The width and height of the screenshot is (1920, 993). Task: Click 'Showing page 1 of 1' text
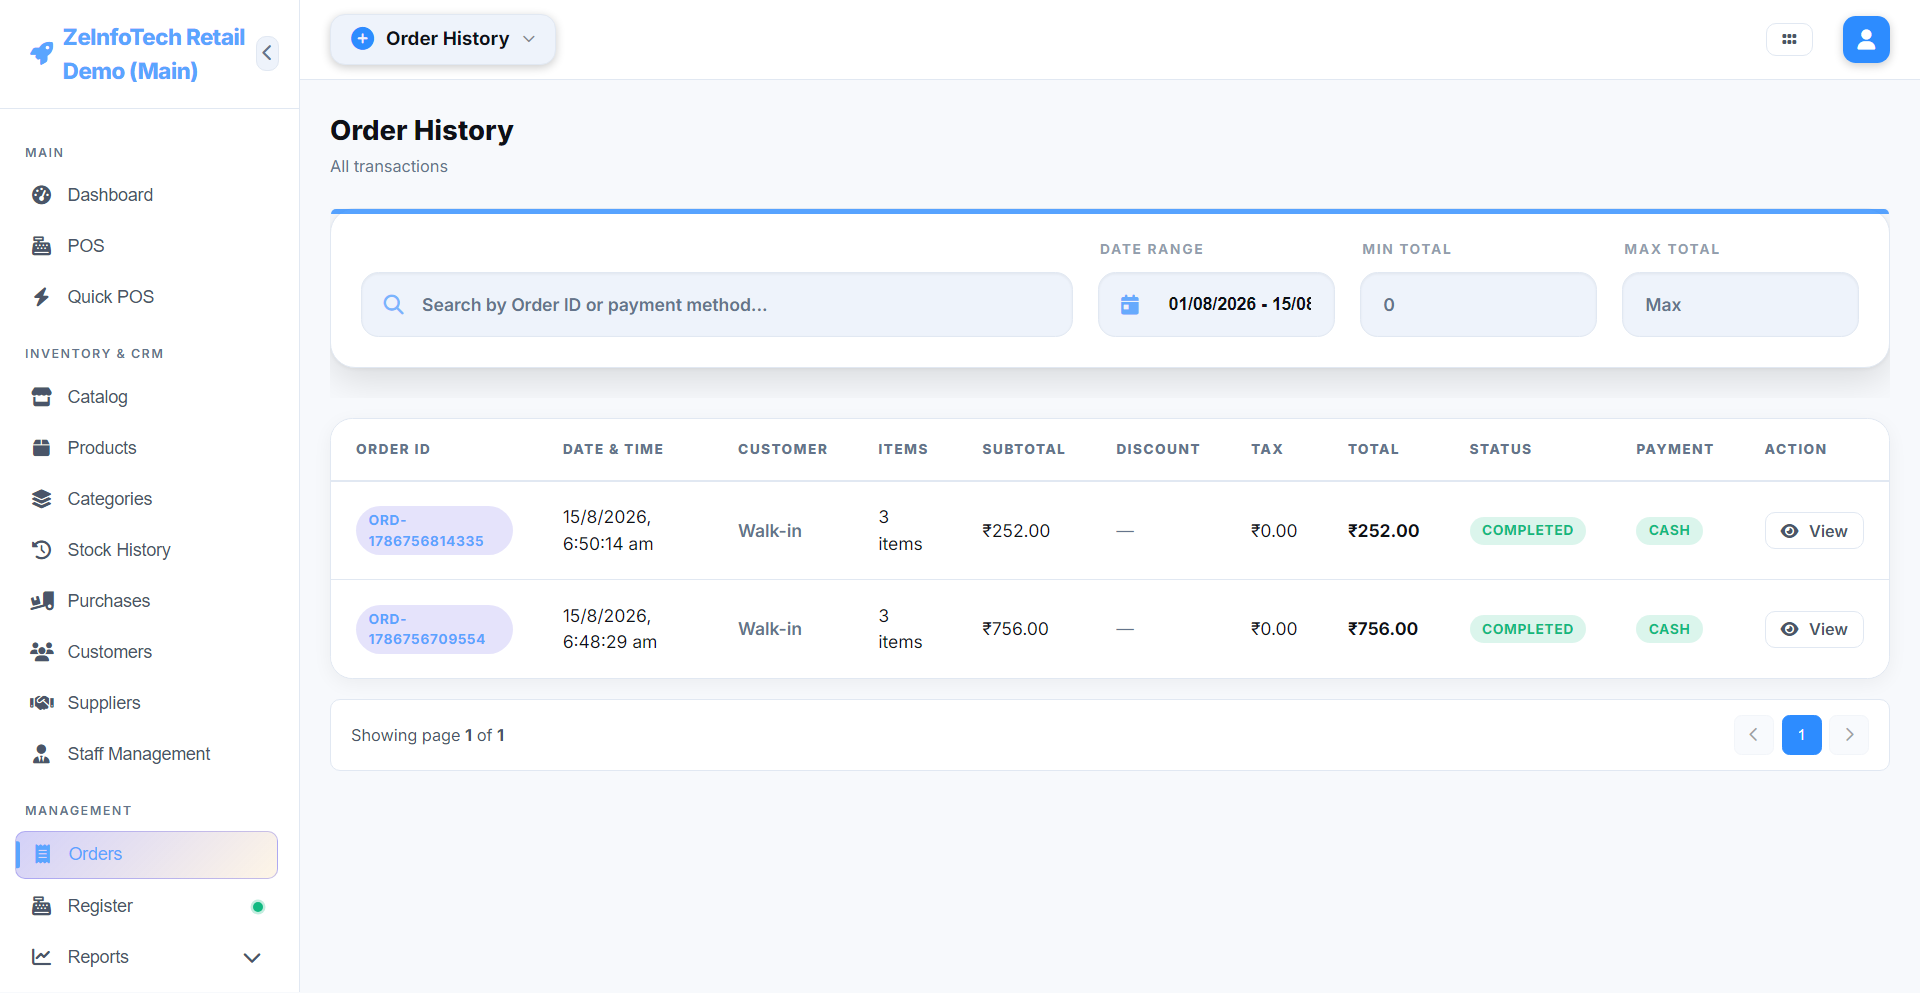(428, 735)
